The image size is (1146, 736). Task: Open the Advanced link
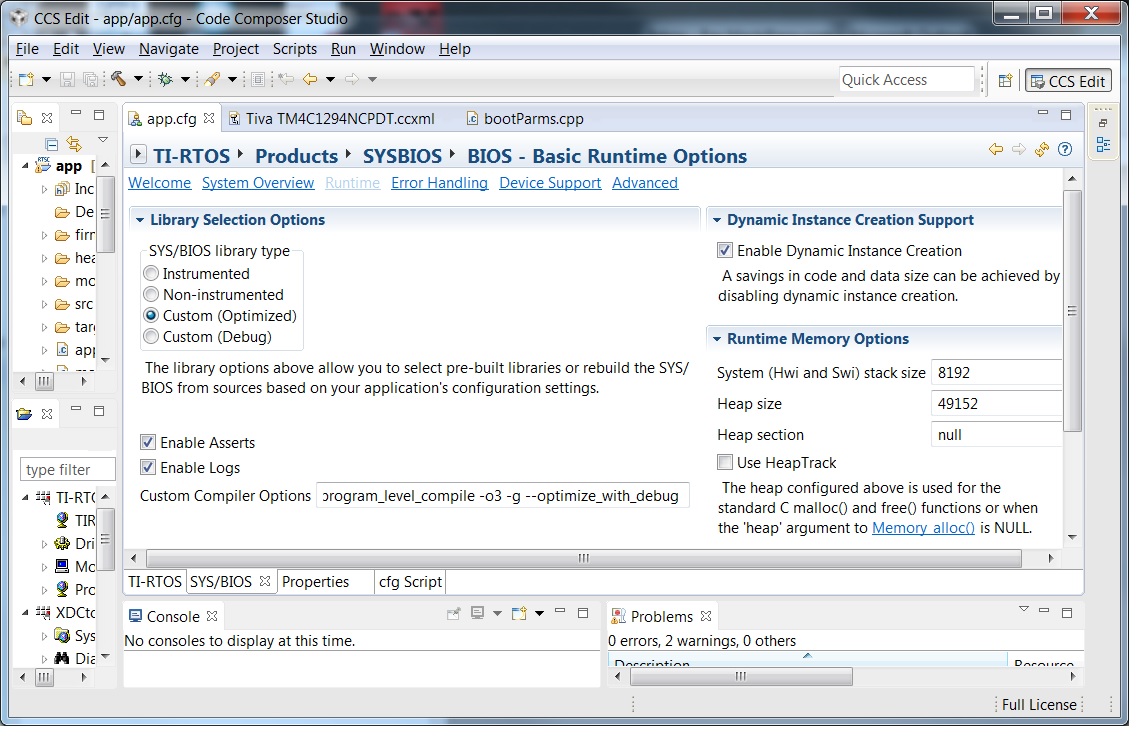tap(645, 183)
